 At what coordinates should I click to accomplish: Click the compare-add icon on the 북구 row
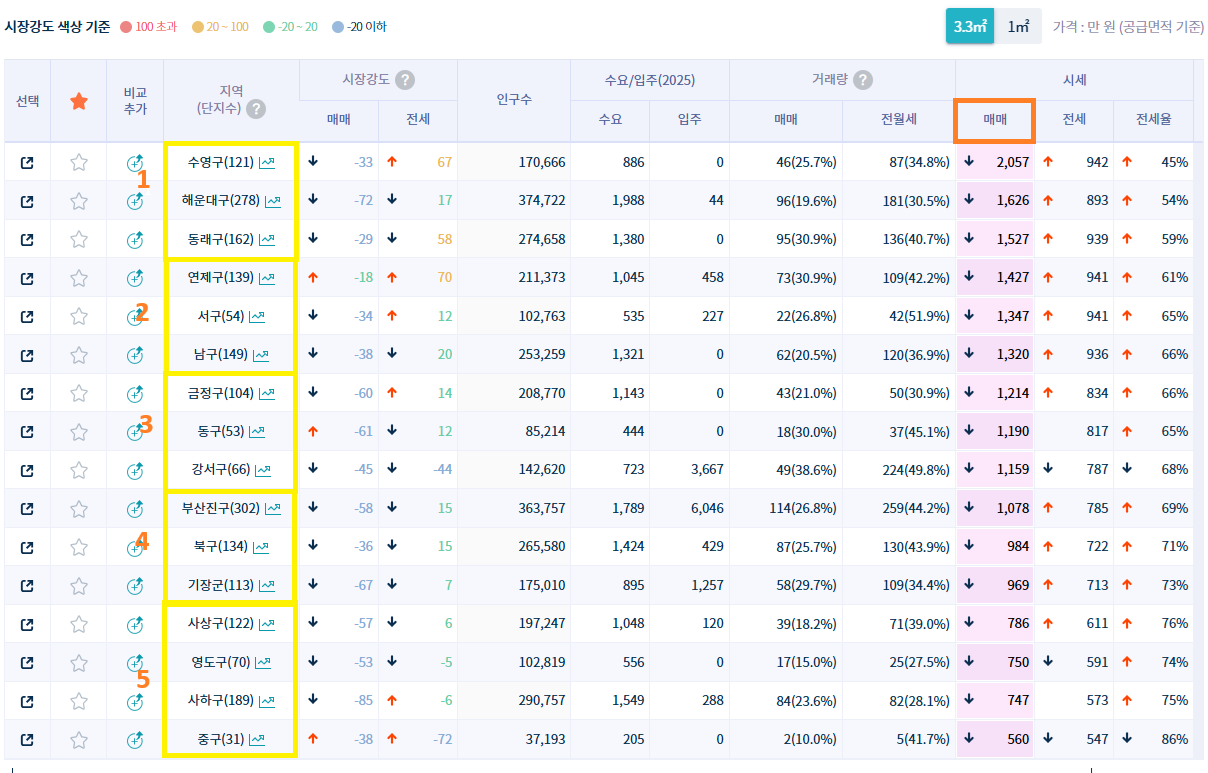pyautogui.click(x=135, y=546)
